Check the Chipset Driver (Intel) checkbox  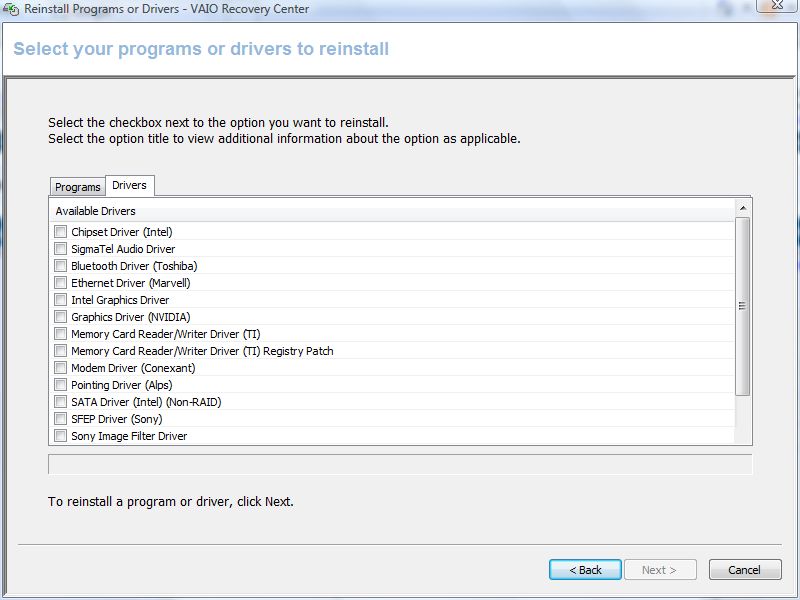point(61,232)
